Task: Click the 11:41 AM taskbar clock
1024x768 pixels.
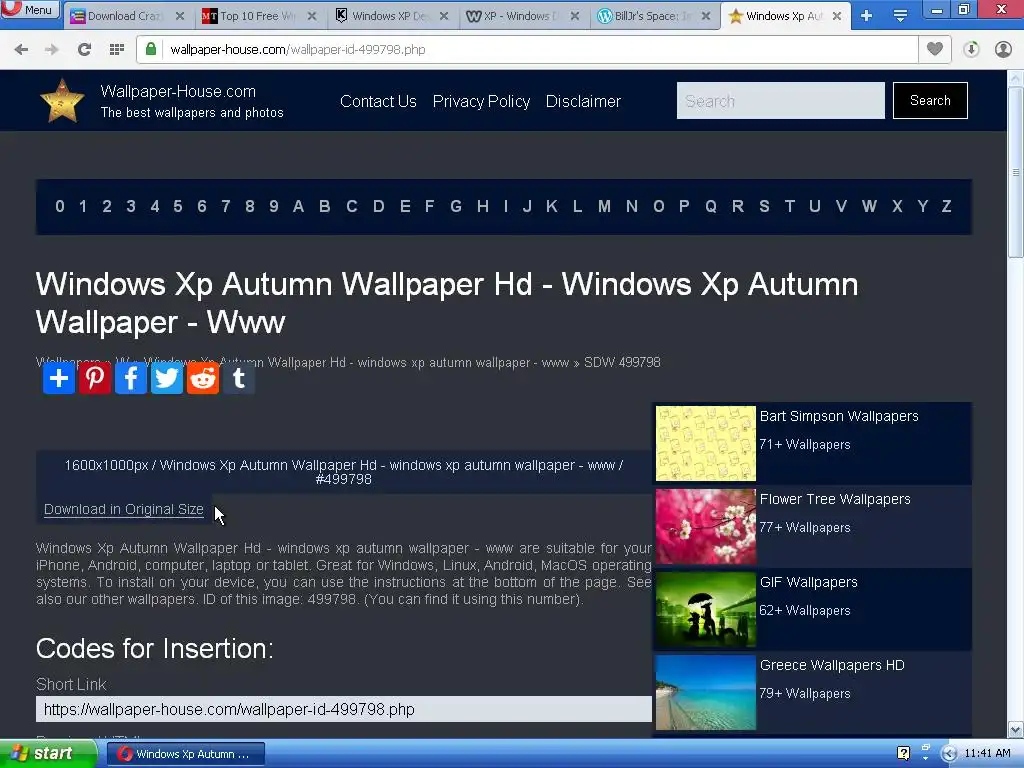Action: (987, 754)
